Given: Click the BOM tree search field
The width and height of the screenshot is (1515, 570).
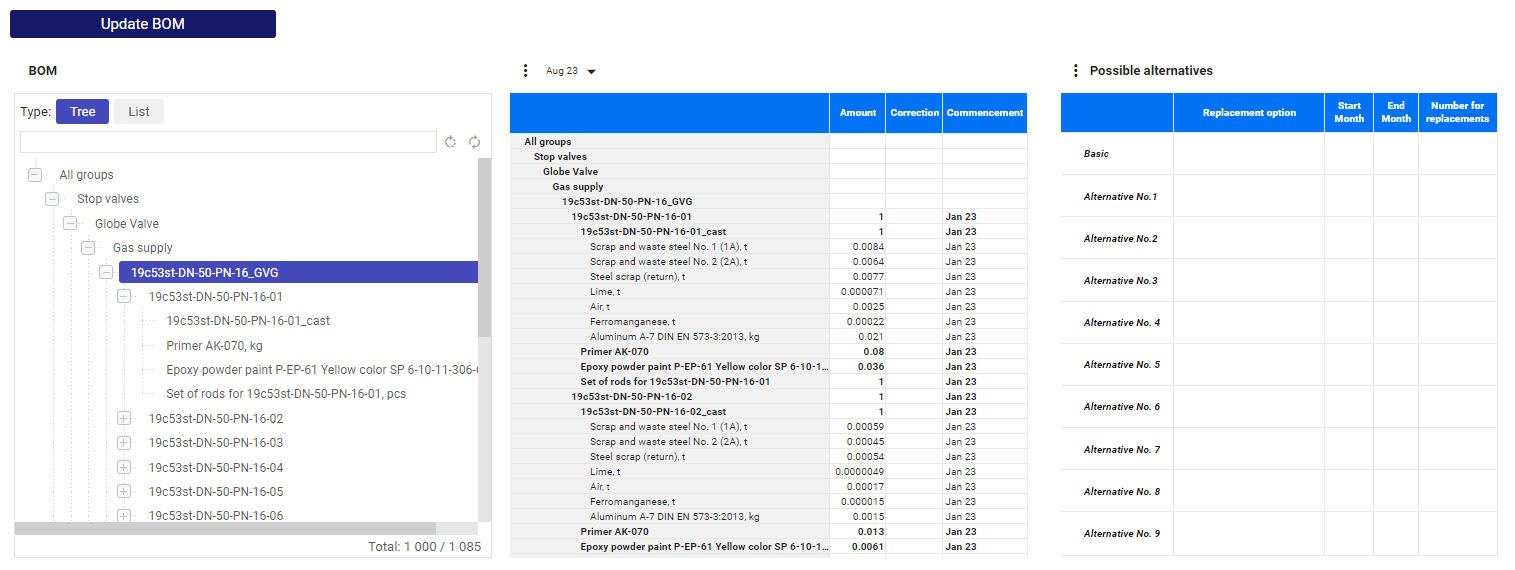Looking at the screenshot, I should 228,142.
